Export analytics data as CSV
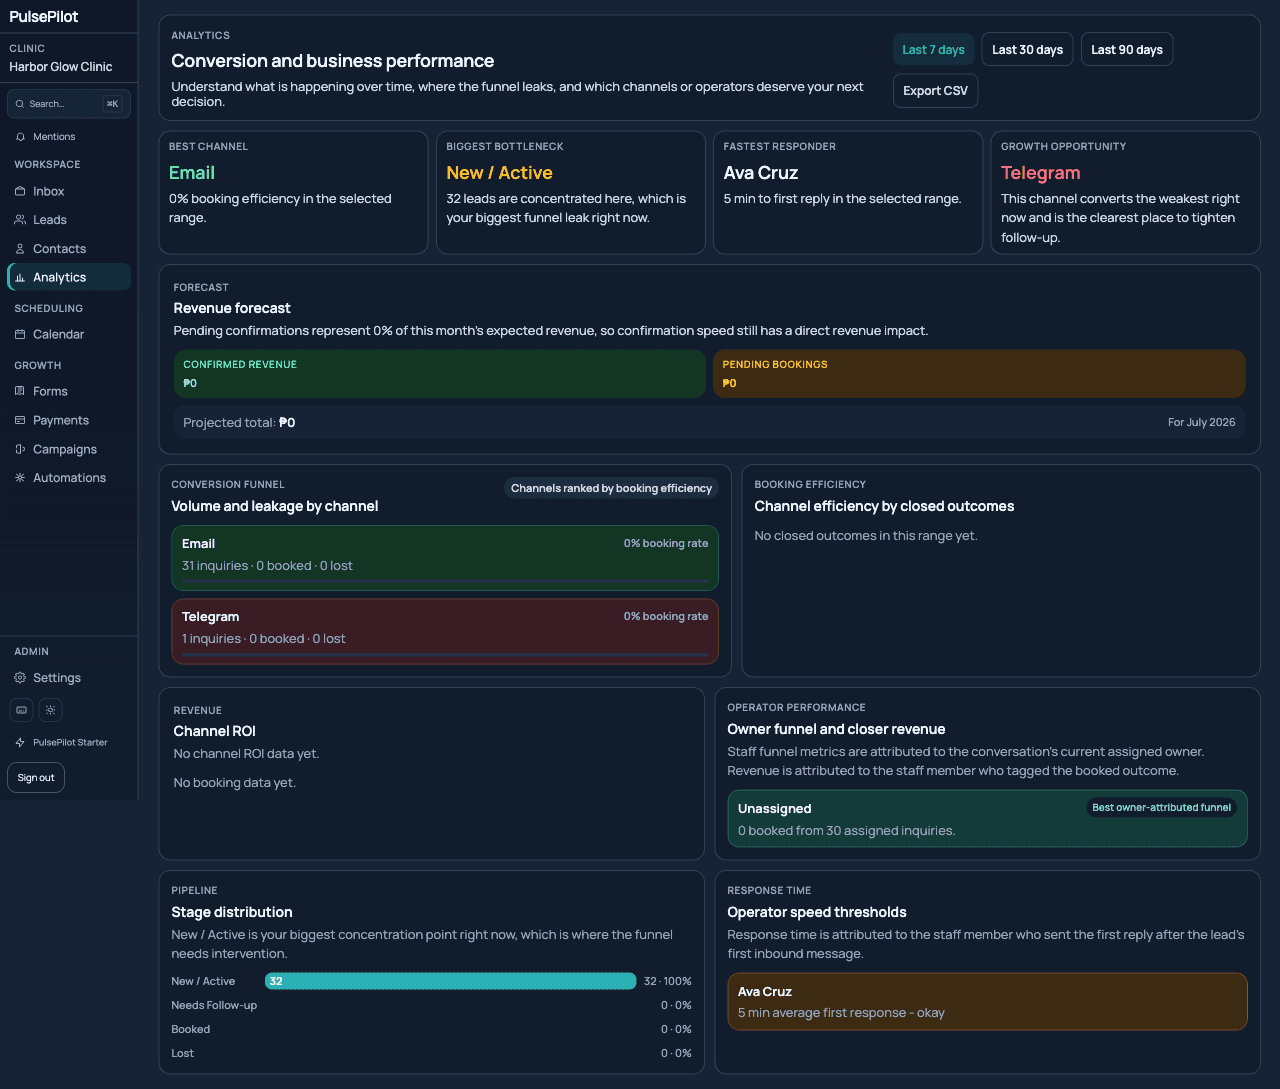Image resolution: width=1280 pixels, height=1089 pixels. (935, 90)
